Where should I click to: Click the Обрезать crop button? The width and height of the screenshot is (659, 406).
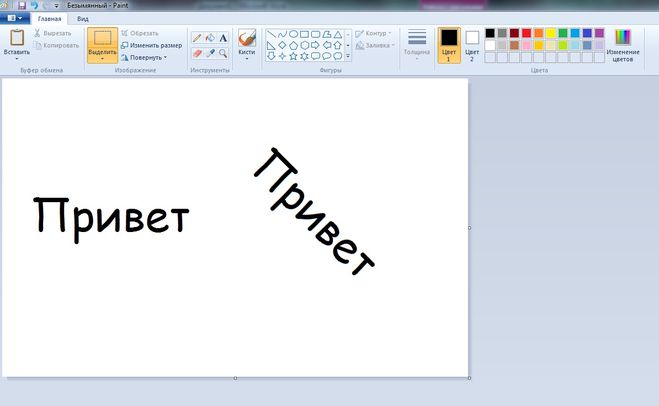click(140, 33)
